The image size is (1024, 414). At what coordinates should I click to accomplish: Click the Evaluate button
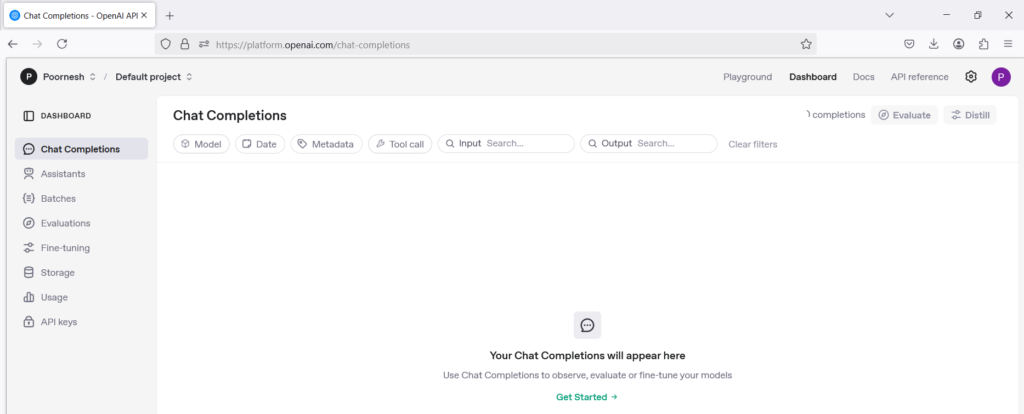click(x=904, y=115)
